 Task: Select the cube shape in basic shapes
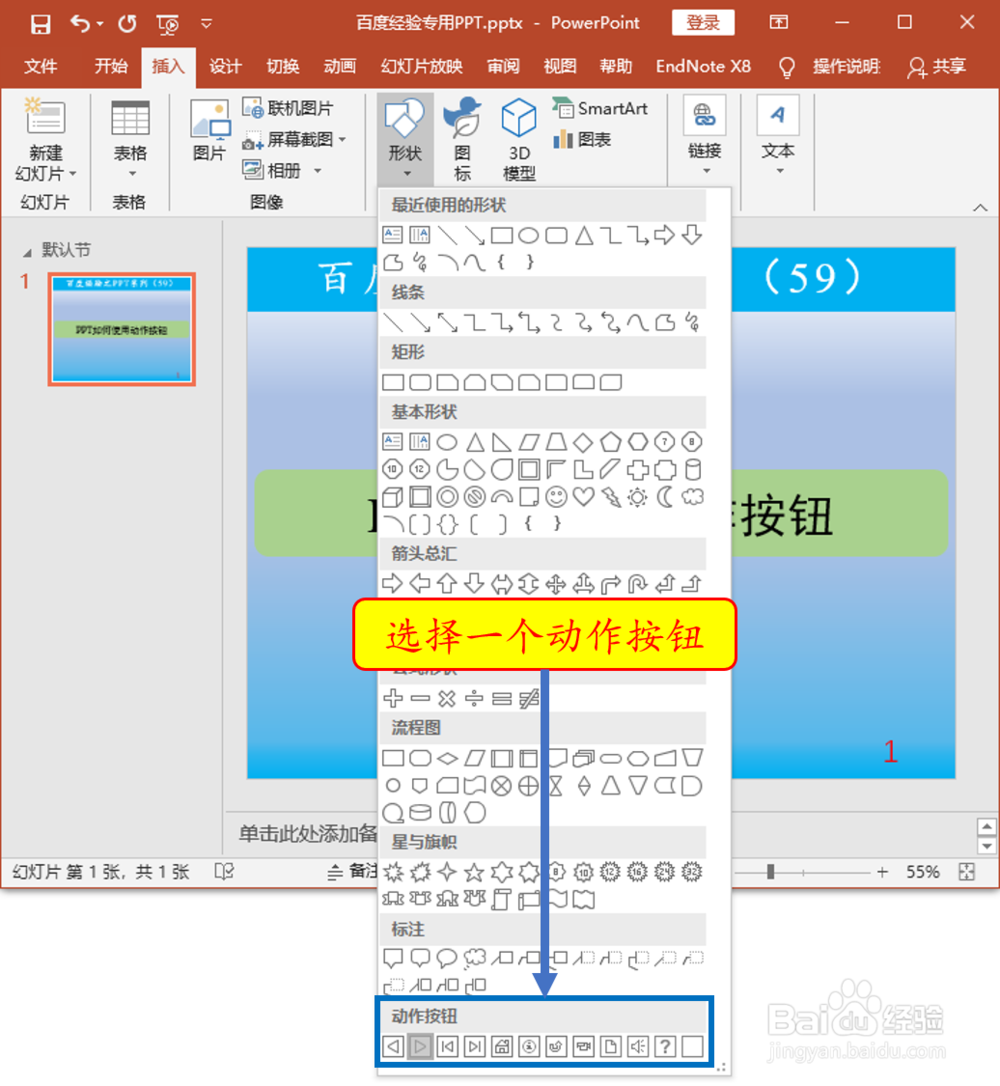[x=393, y=496]
